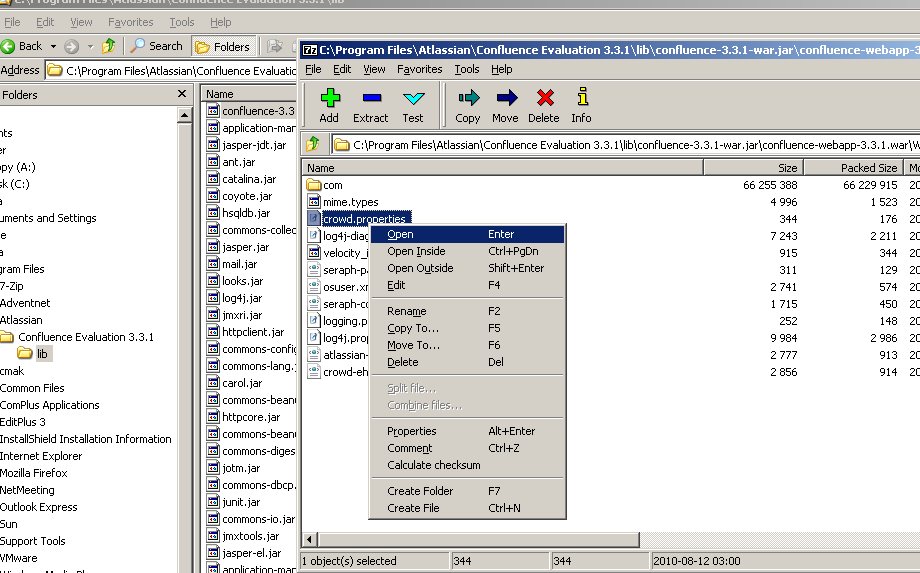Click Explorer Forward arrow icon

(x=71, y=46)
